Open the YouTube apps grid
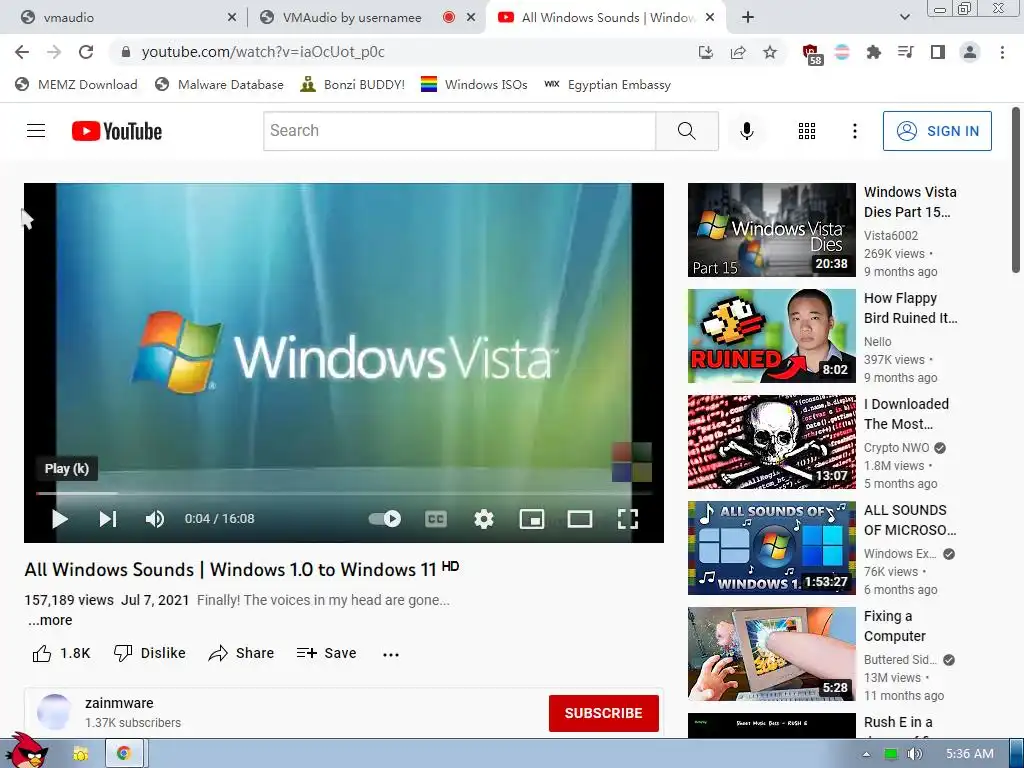The image size is (1024, 768). [x=807, y=131]
